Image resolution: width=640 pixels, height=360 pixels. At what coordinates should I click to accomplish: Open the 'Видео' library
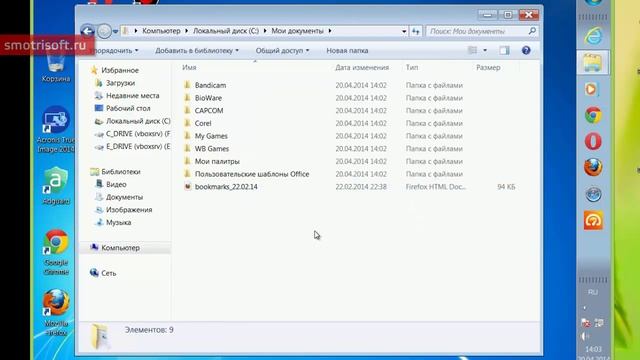tap(116, 184)
